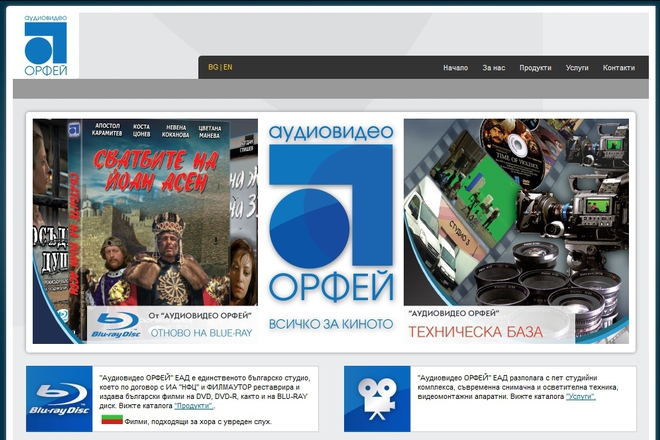Click the Blu-ray Disc blue tile icon
This screenshot has width=660, height=440.
coord(59,399)
